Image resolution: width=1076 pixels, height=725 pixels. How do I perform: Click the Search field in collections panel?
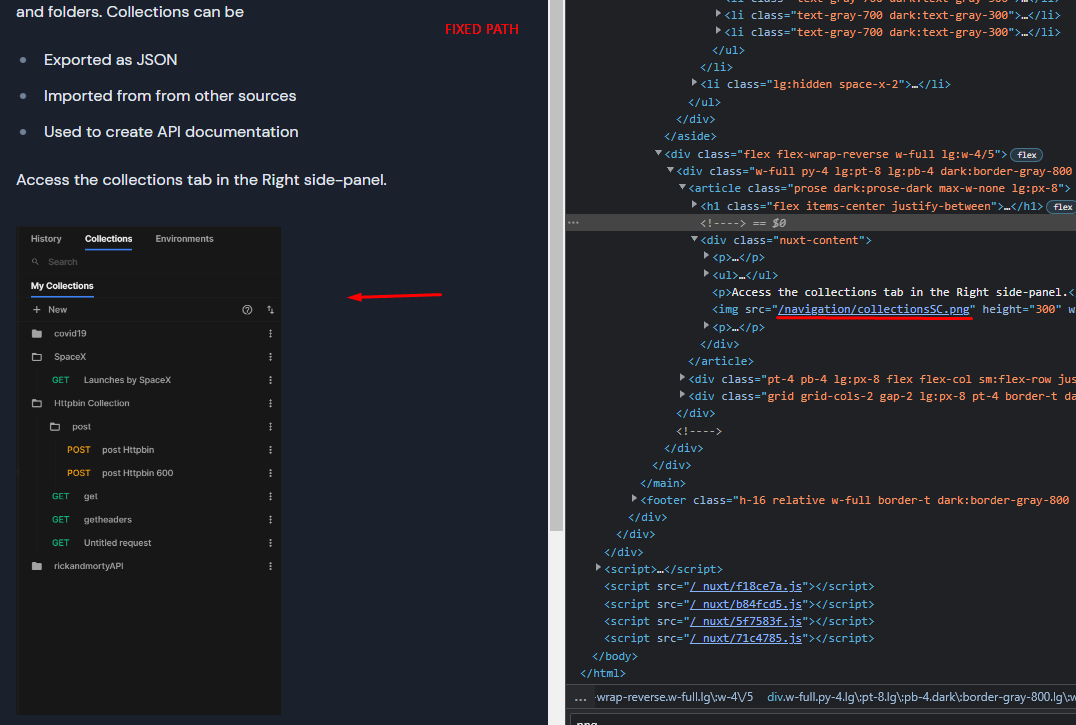point(148,262)
